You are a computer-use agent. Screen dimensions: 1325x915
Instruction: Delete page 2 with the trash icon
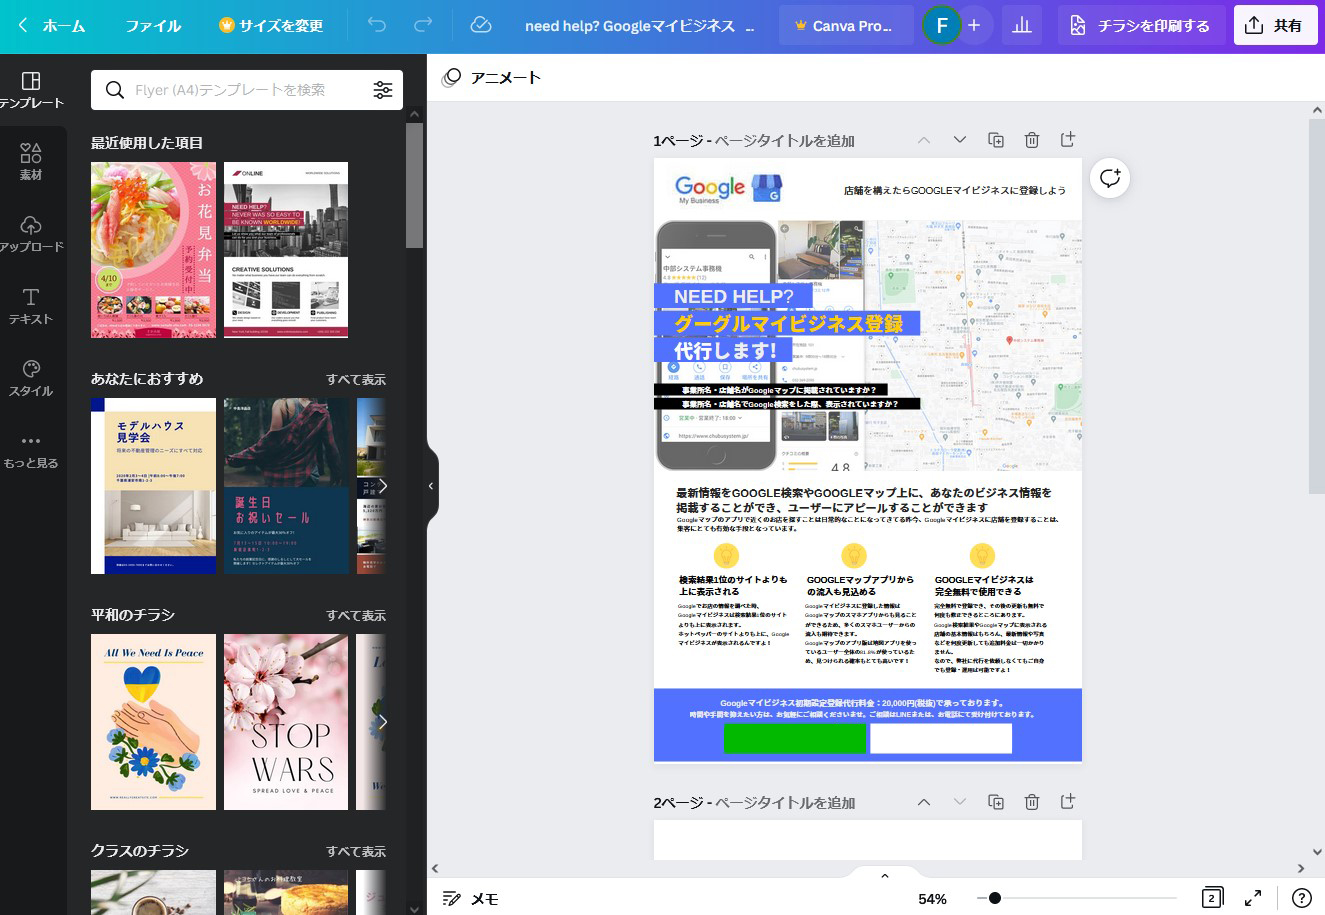tap(1032, 802)
